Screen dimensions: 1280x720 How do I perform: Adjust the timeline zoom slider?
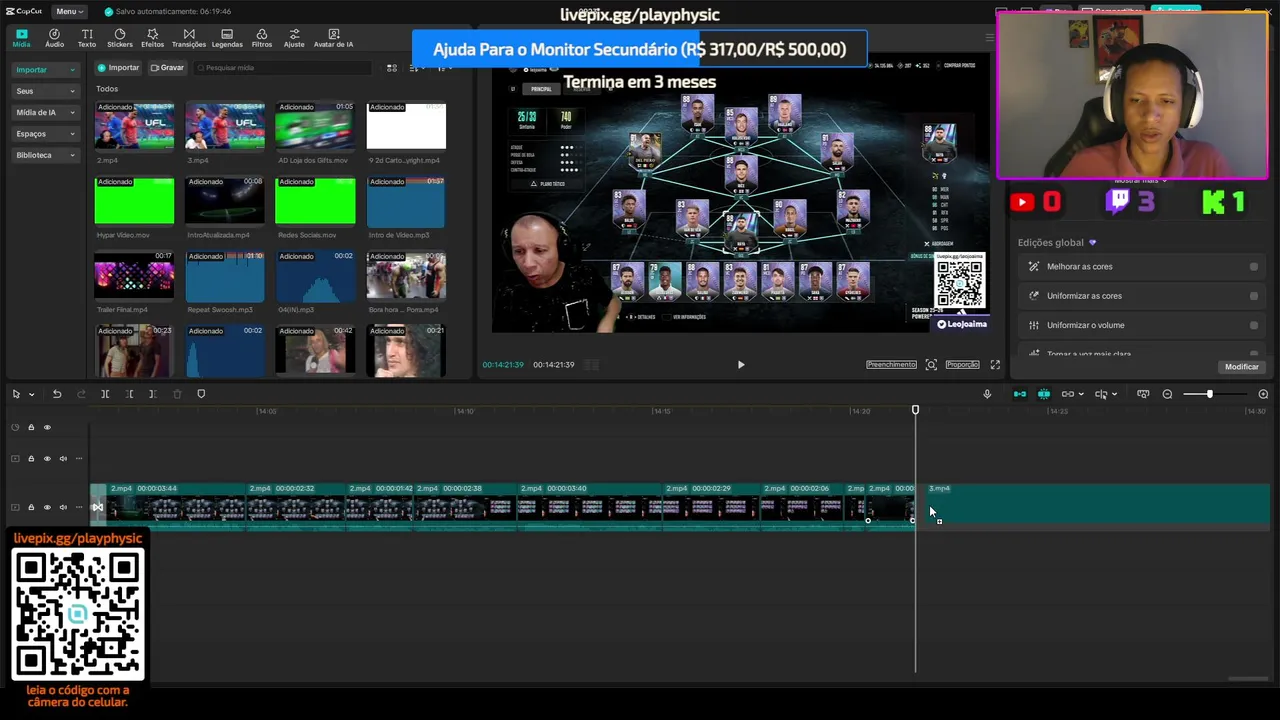1211,394
